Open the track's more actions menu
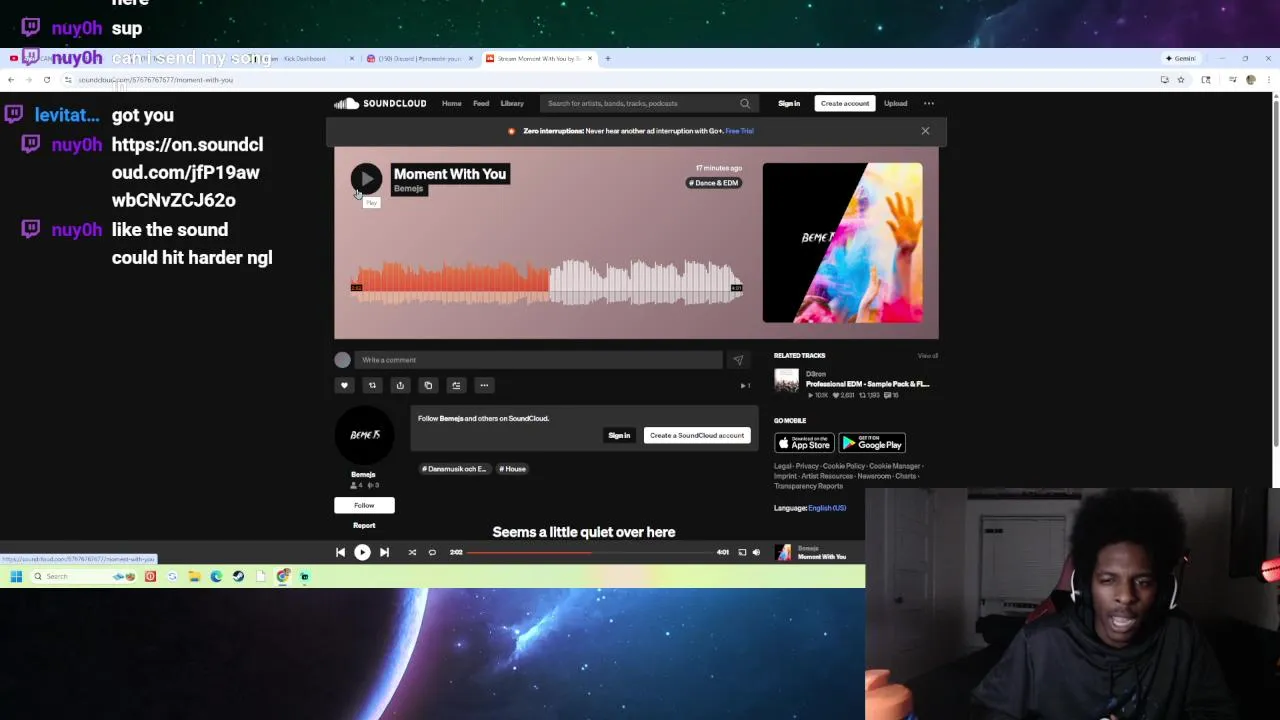 click(484, 385)
